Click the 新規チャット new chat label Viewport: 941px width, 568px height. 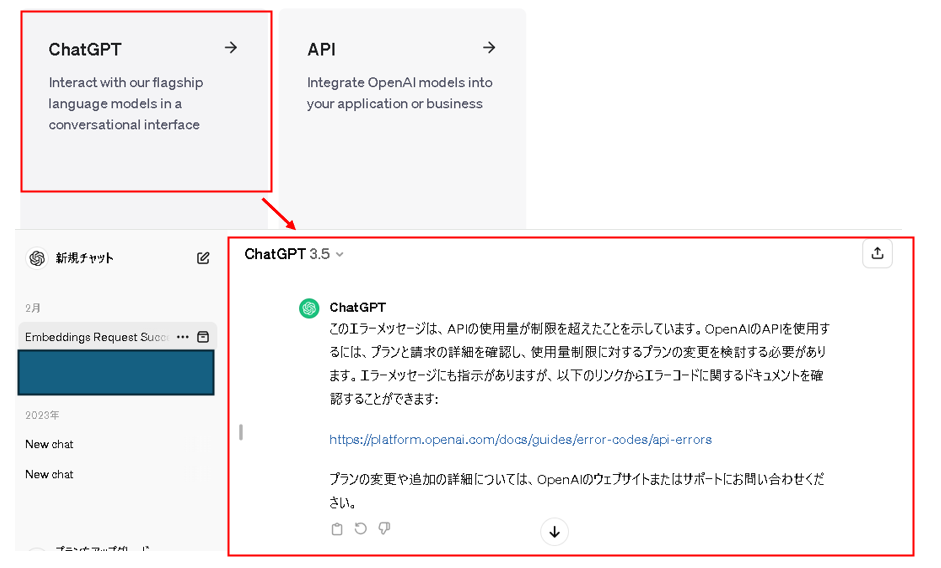click(84, 258)
